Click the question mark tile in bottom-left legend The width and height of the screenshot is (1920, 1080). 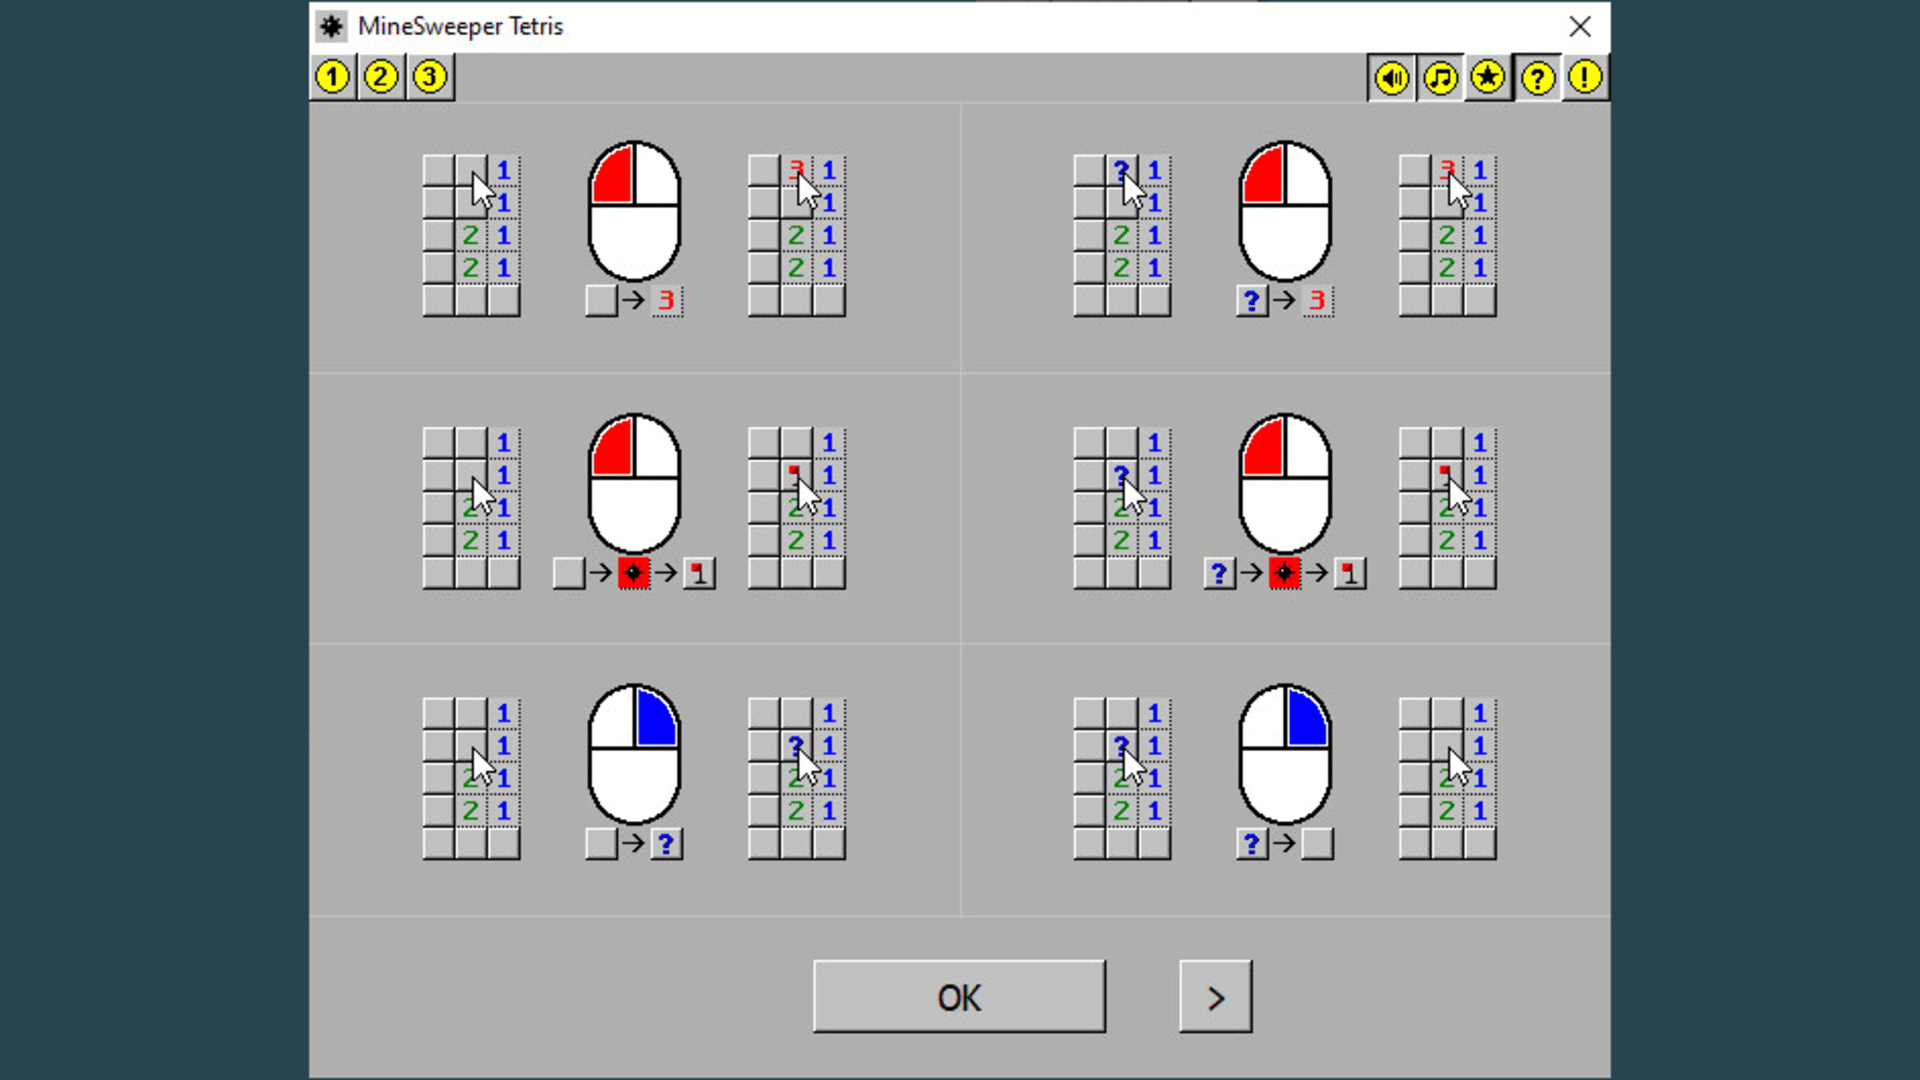[666, 844]
